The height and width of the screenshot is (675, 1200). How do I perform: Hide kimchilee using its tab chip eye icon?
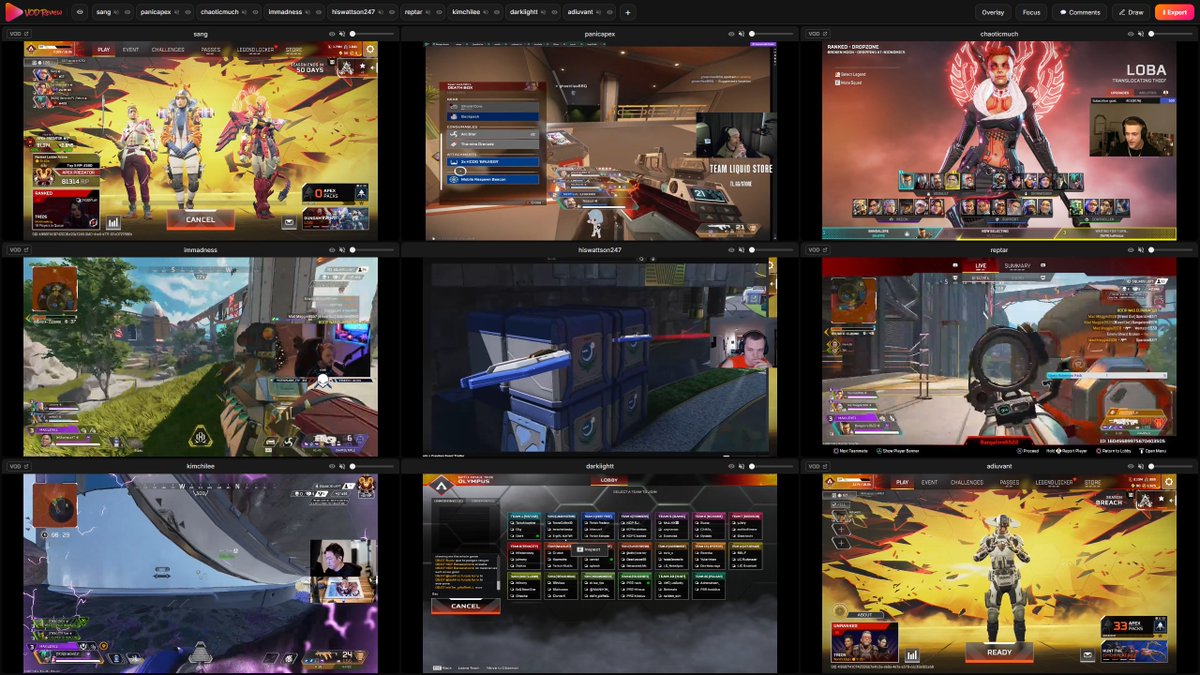click(x=497, y=12)
